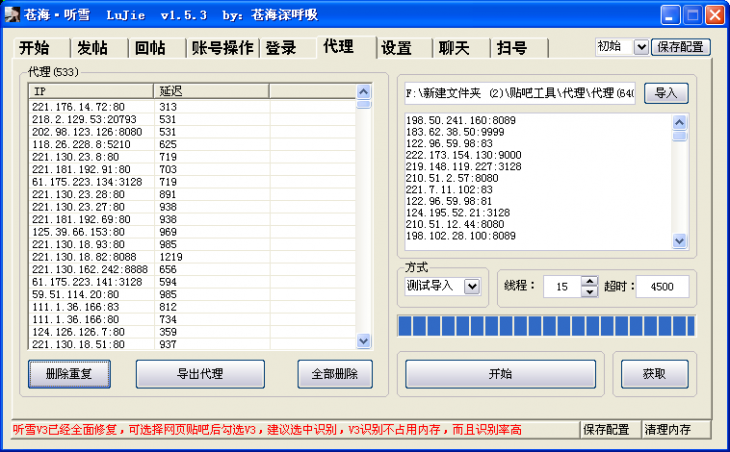Sort proxy list by 延迟 column header

pos(210,91)
